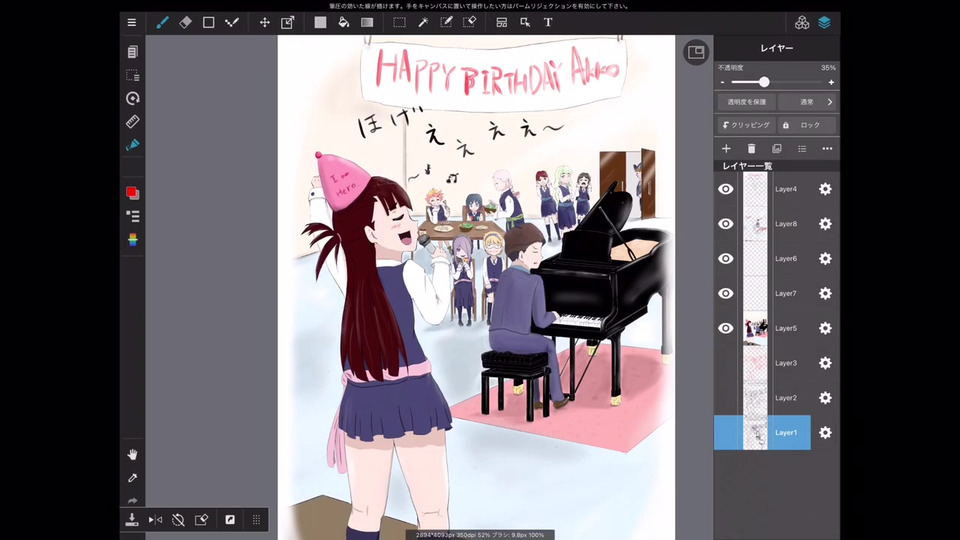Image resolution: width=960 pixels, height=540 pixels.
Task: Open the navigator reference window button
Action: 696,52
